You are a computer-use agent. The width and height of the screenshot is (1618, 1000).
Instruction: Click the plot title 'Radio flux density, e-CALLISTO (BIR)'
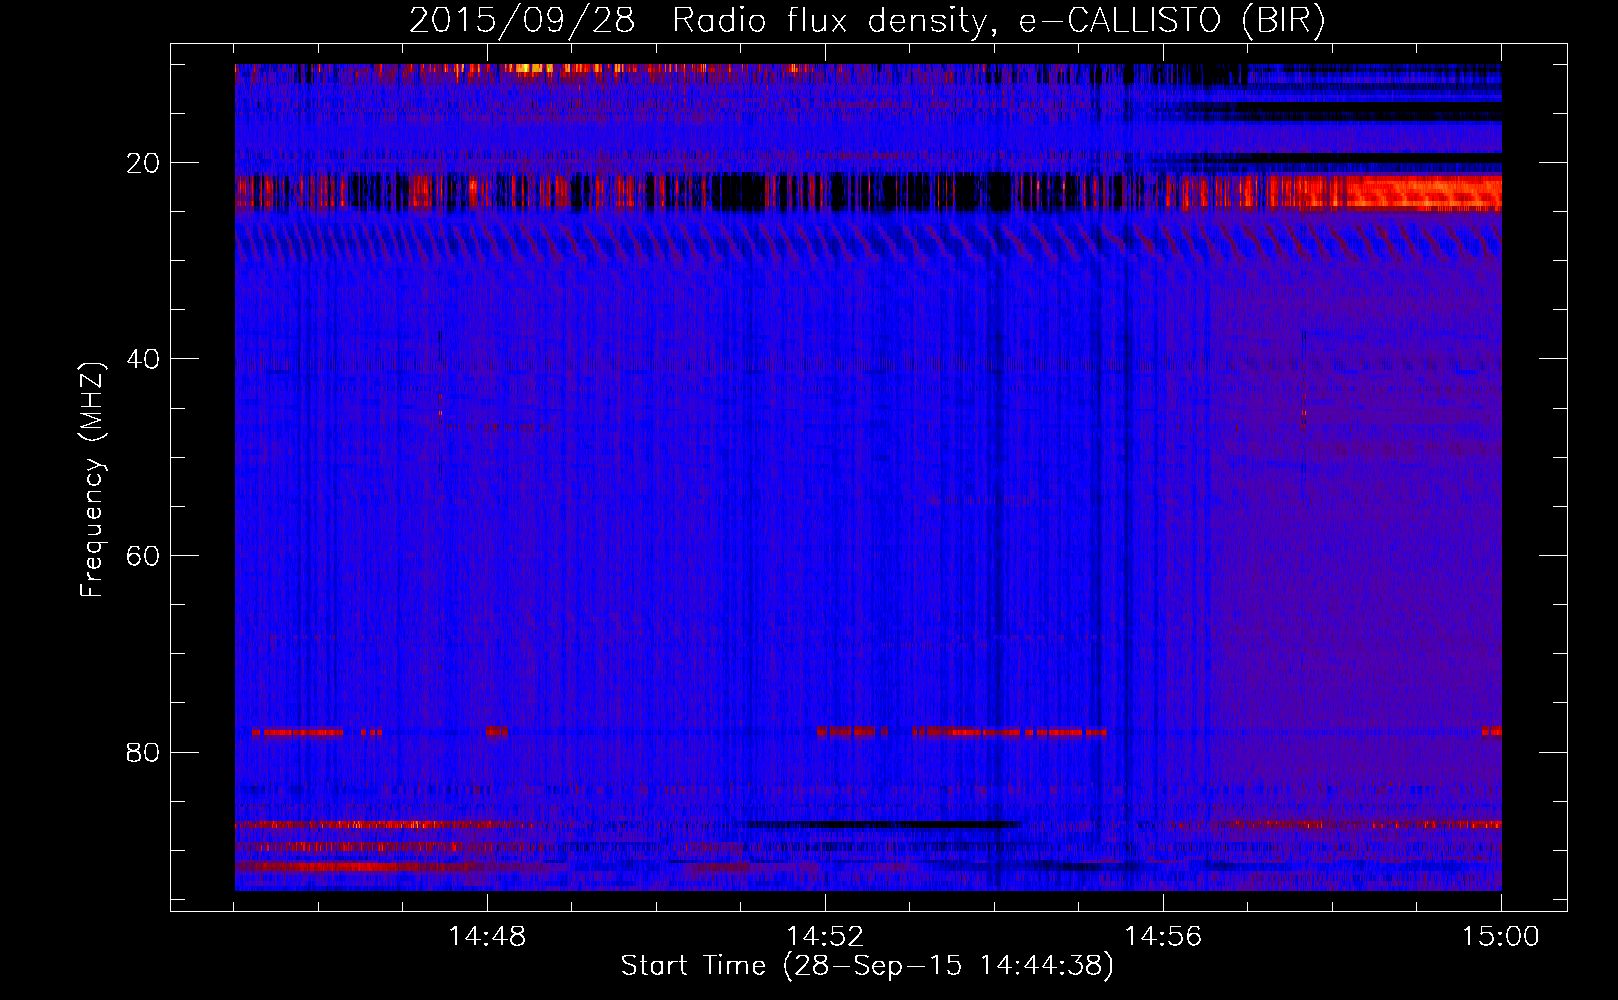click(x=998, y=21)
